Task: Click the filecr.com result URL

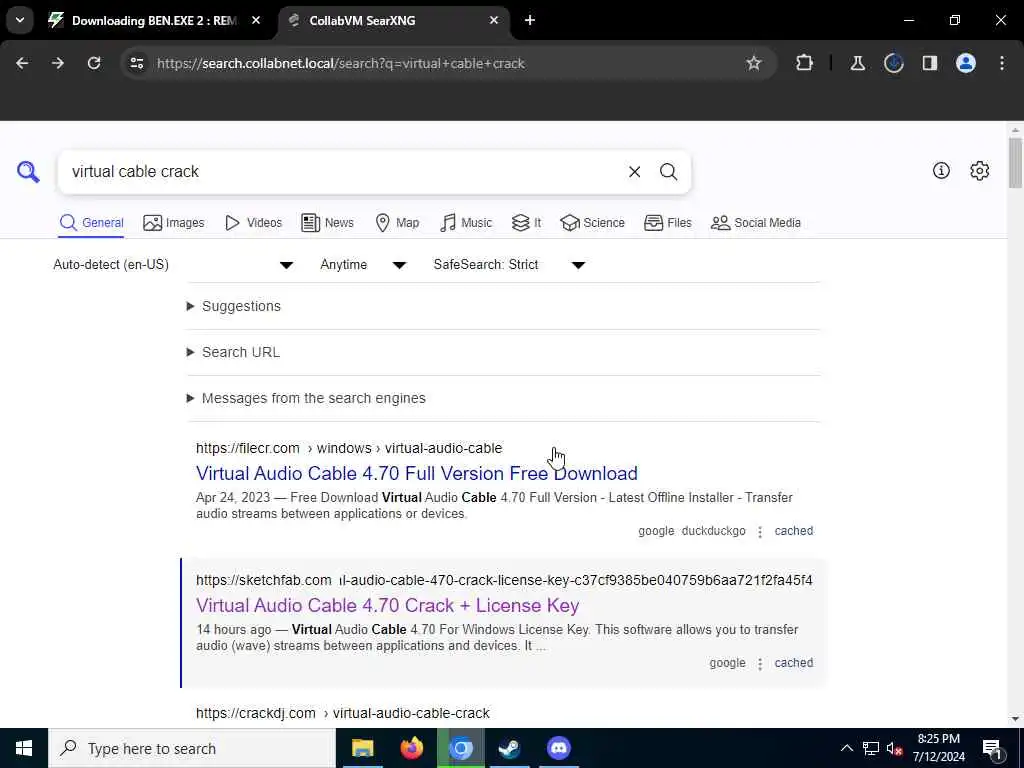Action: pos(349,448)
